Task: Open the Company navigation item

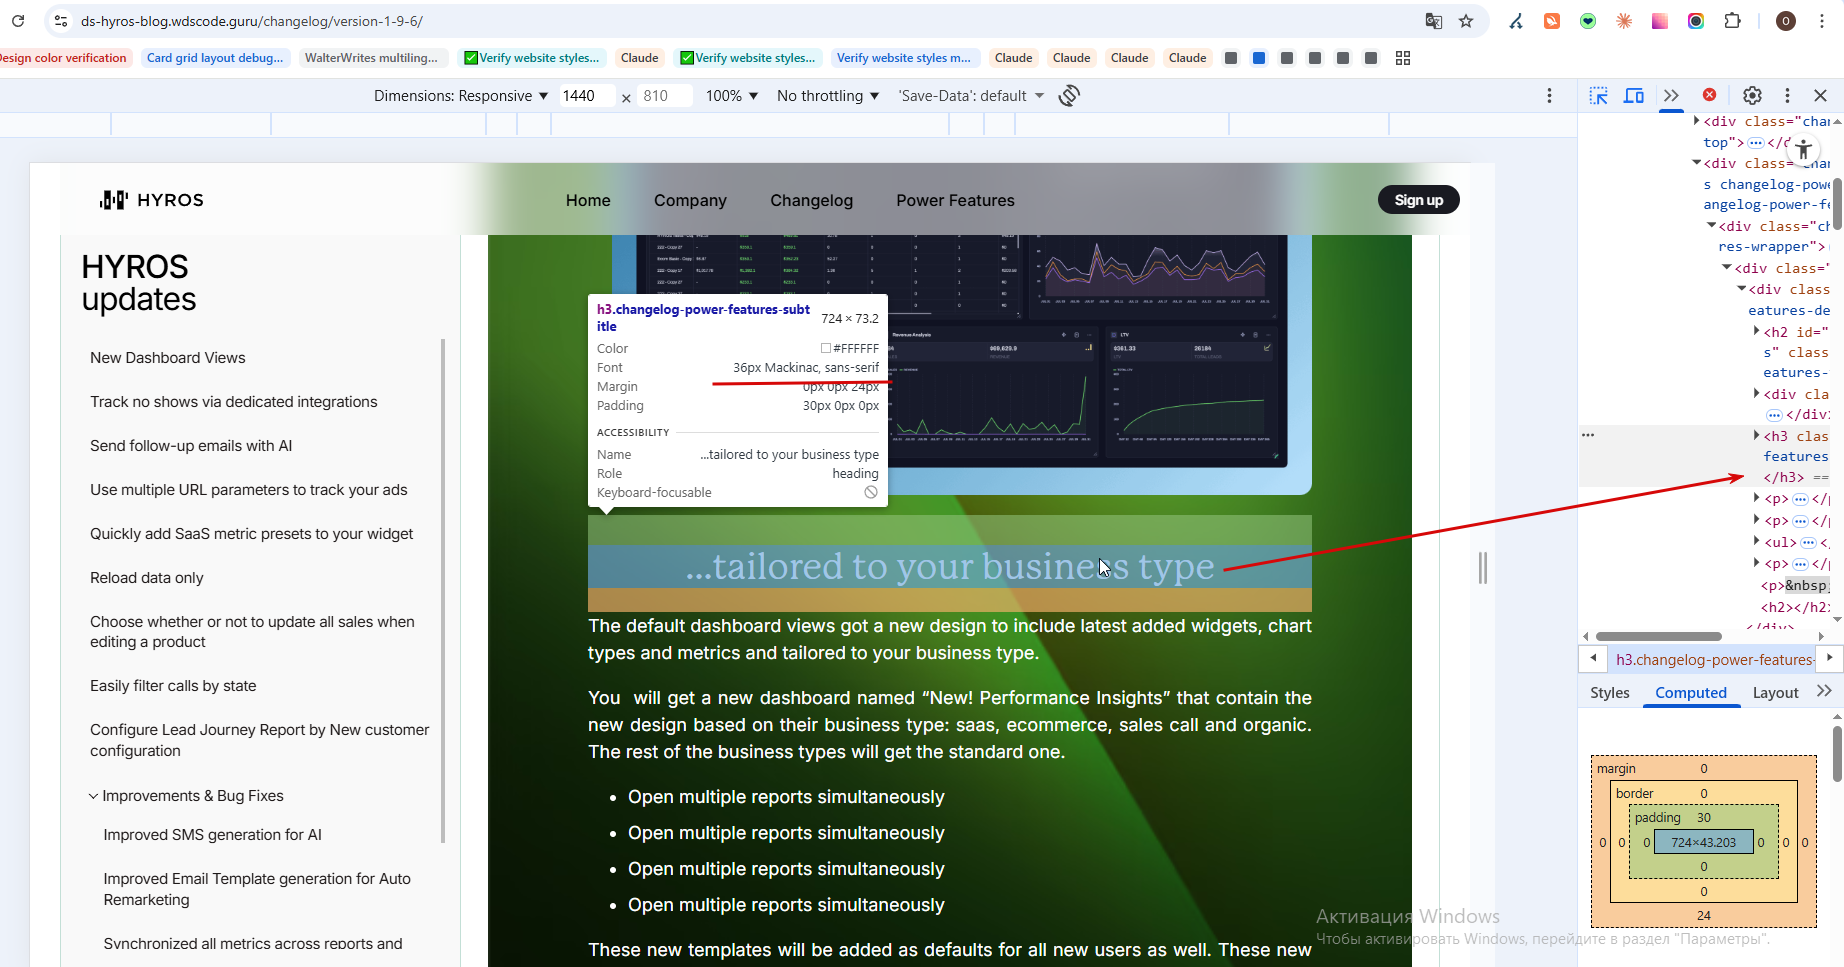Action: (x=690, y=200)
